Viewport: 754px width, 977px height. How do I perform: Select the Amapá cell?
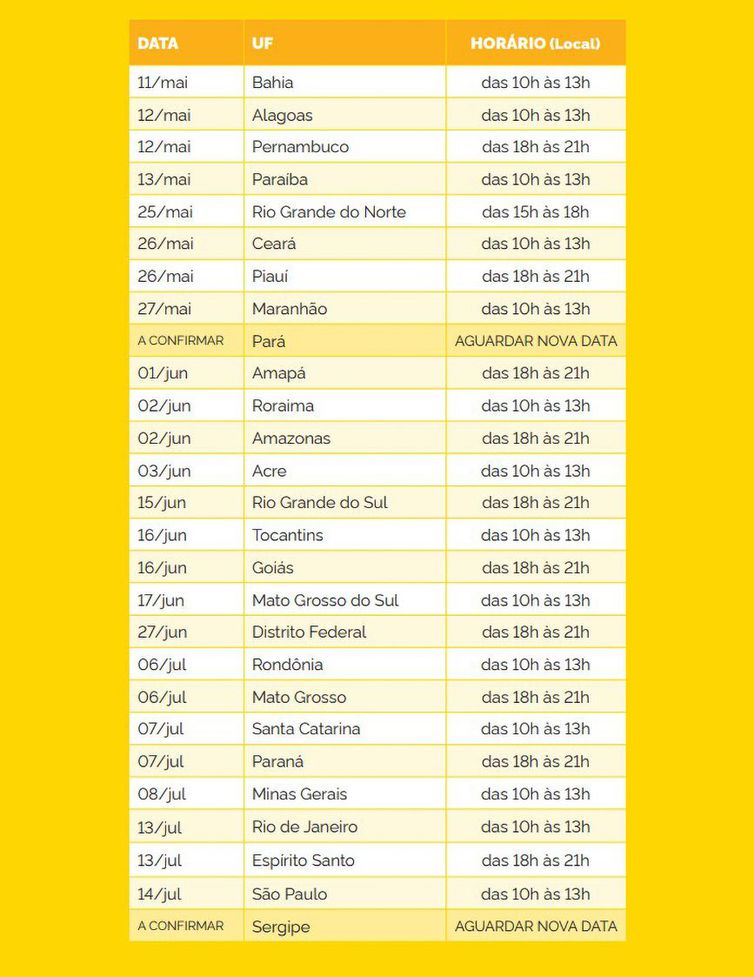(x=279, y=373)
